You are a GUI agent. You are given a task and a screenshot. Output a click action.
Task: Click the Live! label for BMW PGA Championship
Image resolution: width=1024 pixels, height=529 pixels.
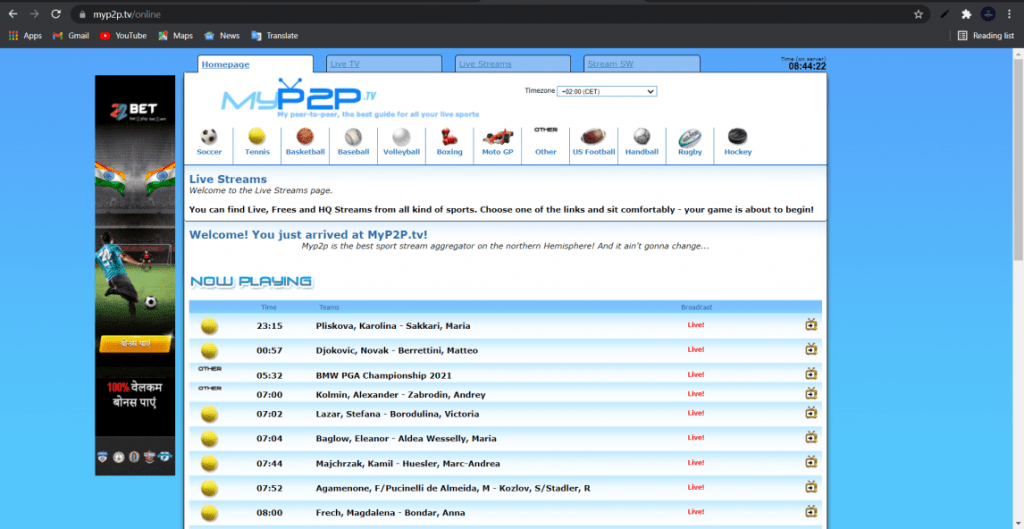coord(696,374)
